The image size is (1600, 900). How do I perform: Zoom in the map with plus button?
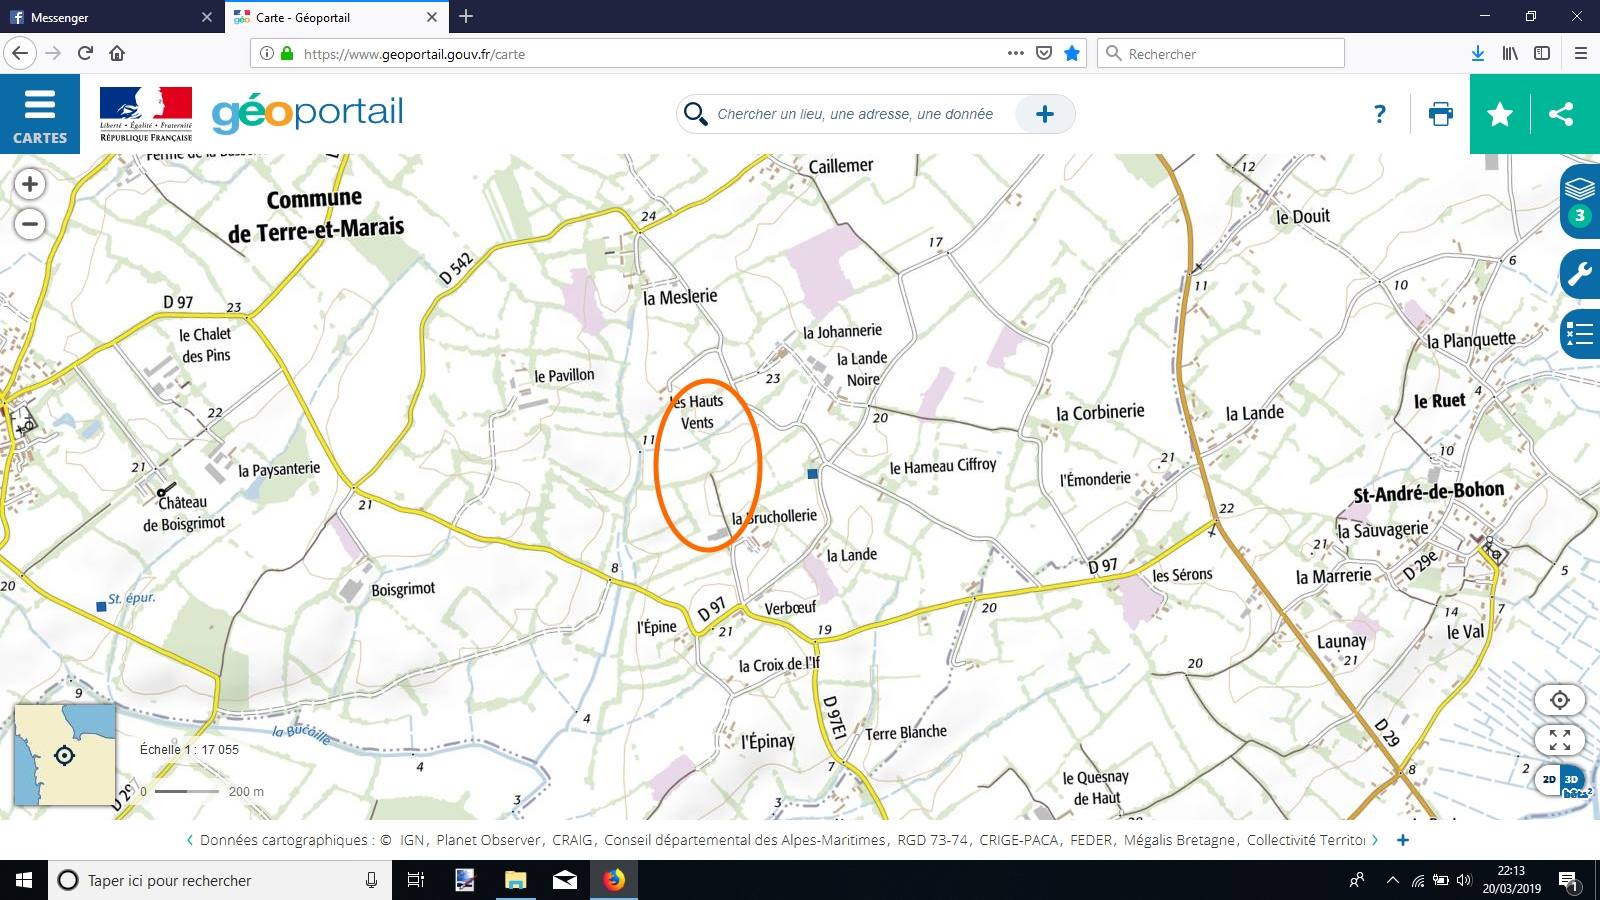pos(30,184)
